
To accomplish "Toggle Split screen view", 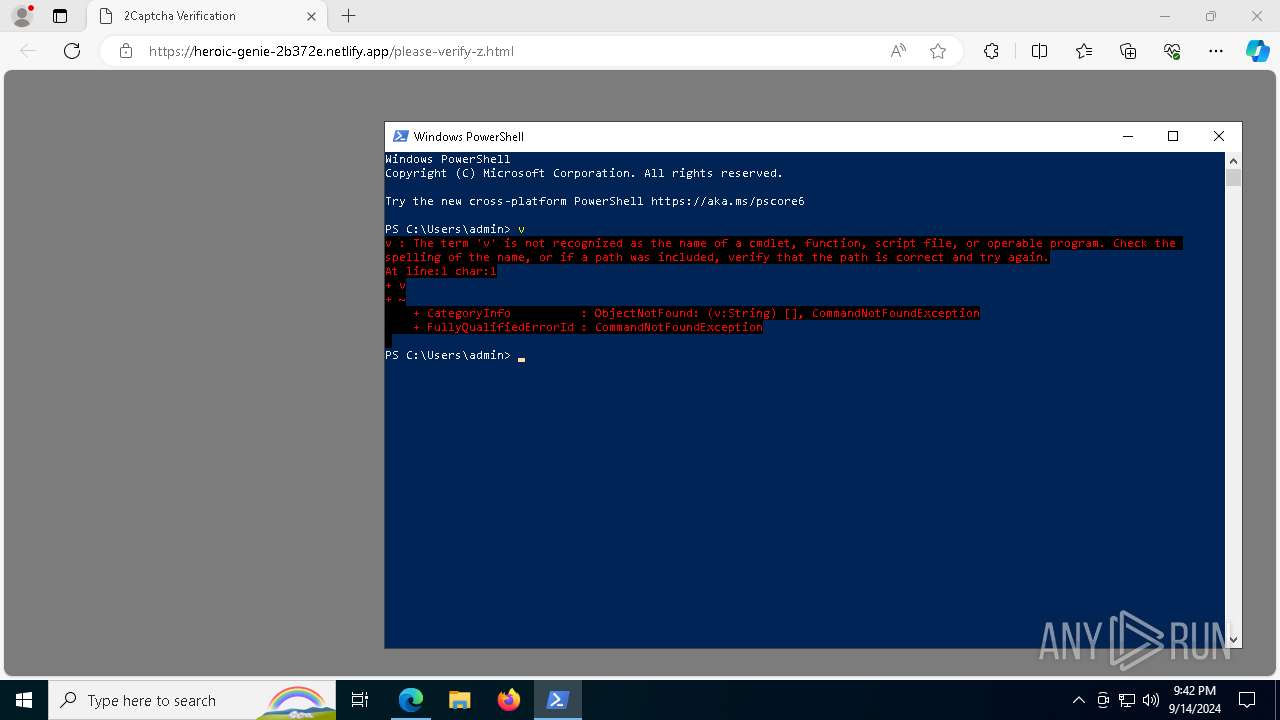I will pyautogui.click(x=1039, y=51).
